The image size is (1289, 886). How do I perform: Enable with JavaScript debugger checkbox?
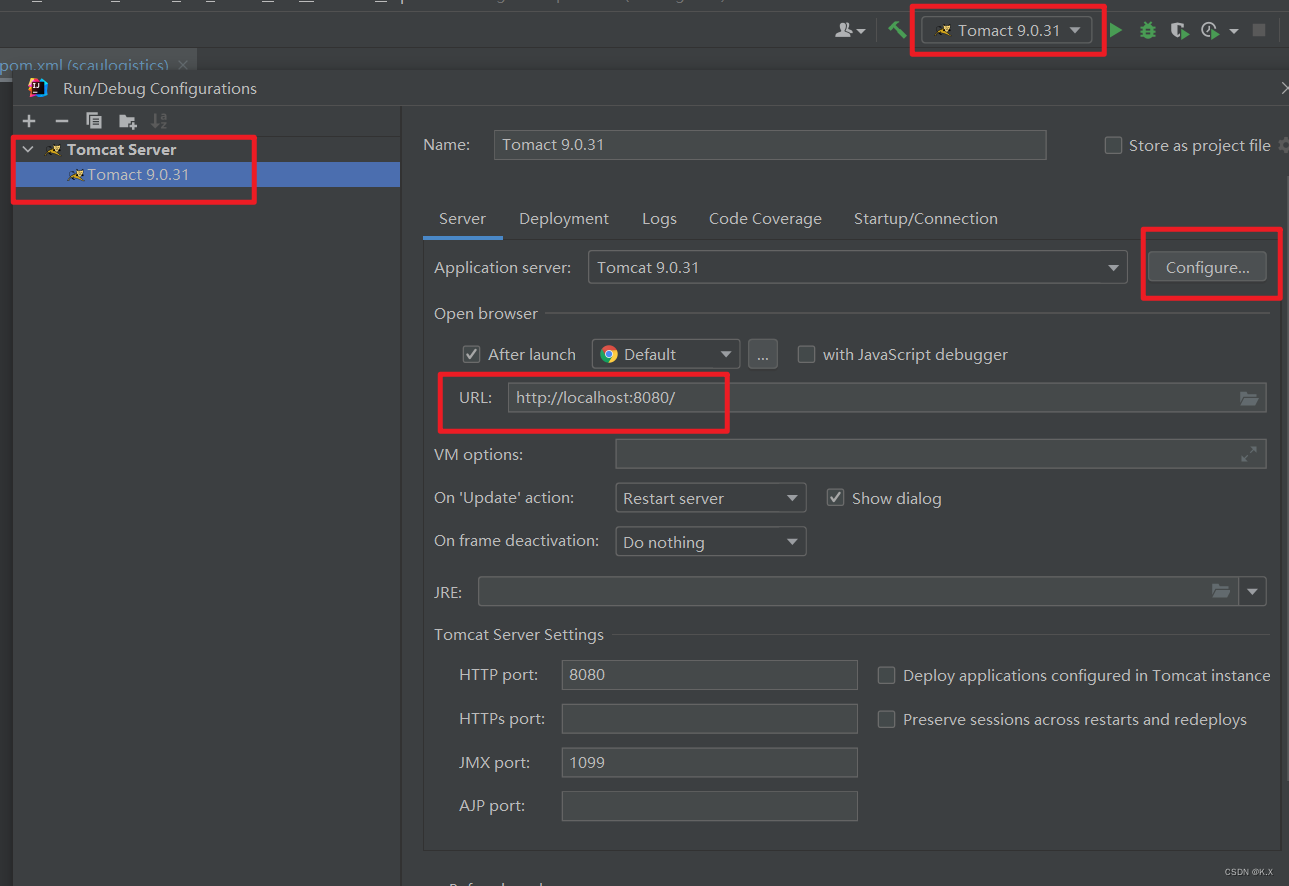[x=806, y=354]
